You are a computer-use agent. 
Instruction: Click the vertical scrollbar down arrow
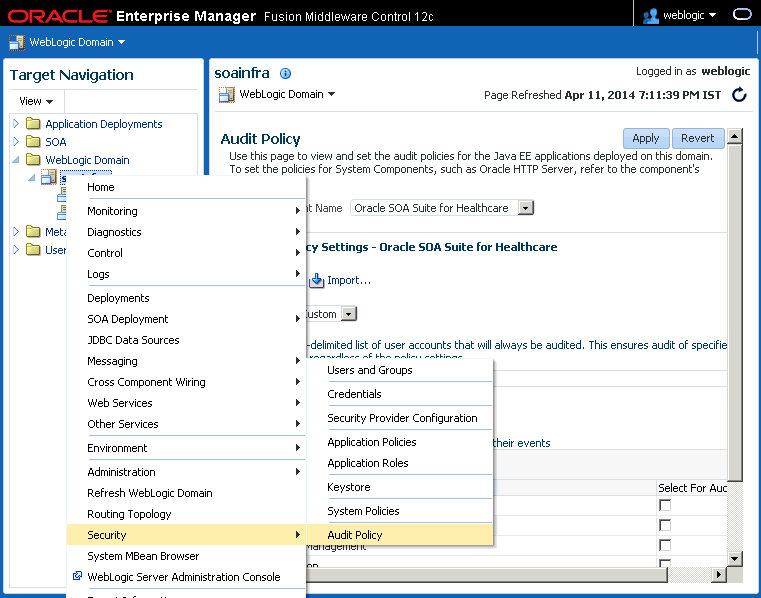(x=734, y=558)
